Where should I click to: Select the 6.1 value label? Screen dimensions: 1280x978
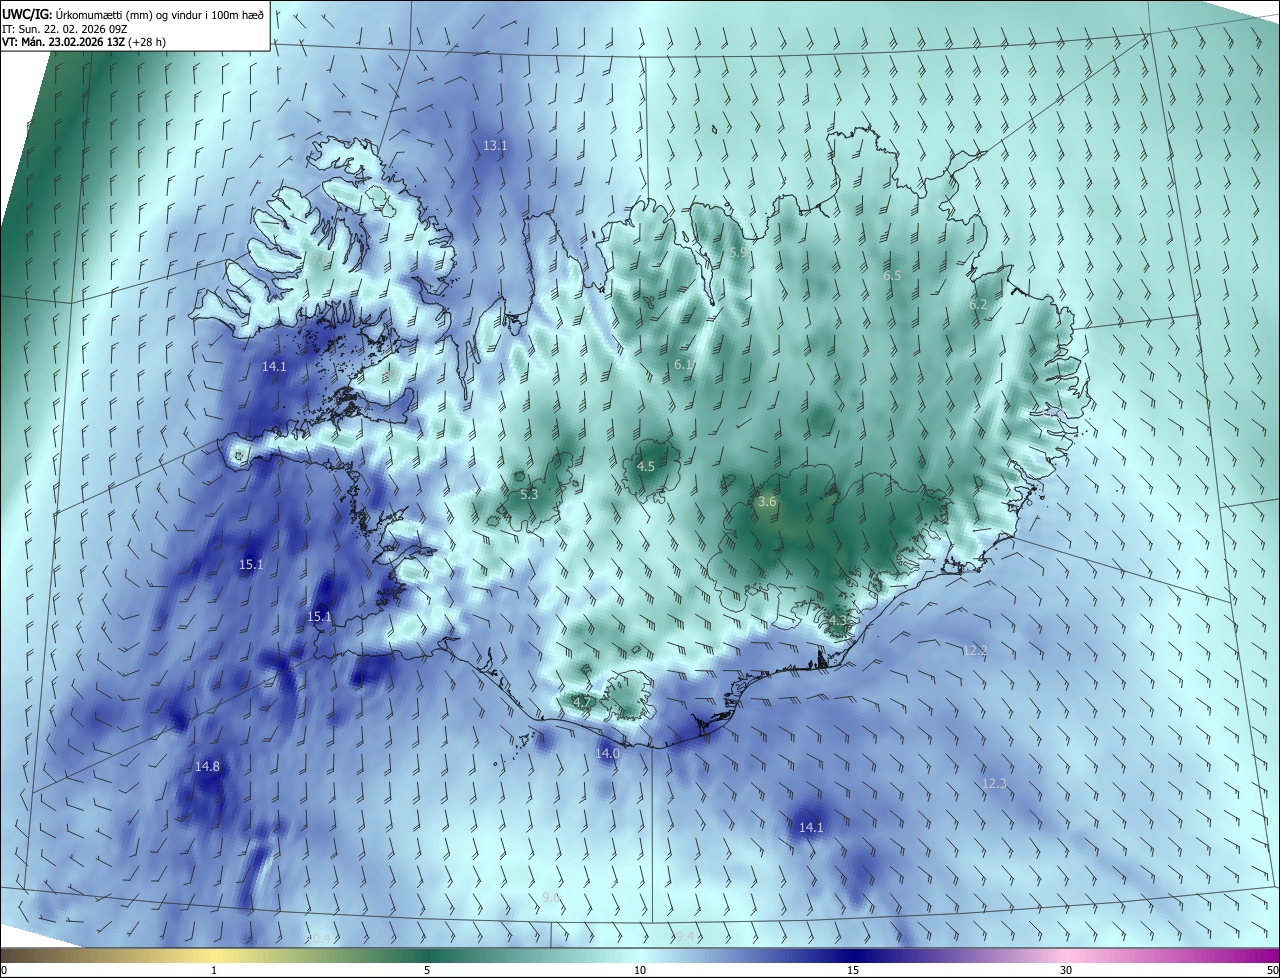click(x=683, y=365)
